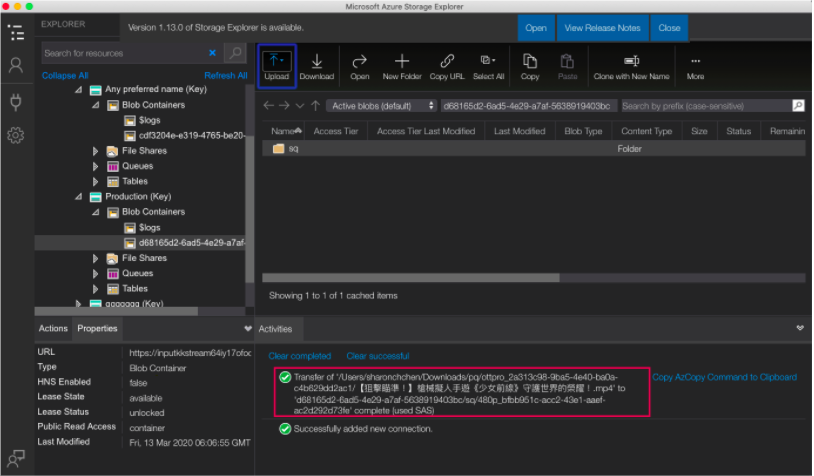This screenshot has width=814, height=476.
Task: Click Close in the update banner
Action: point(669,28)
